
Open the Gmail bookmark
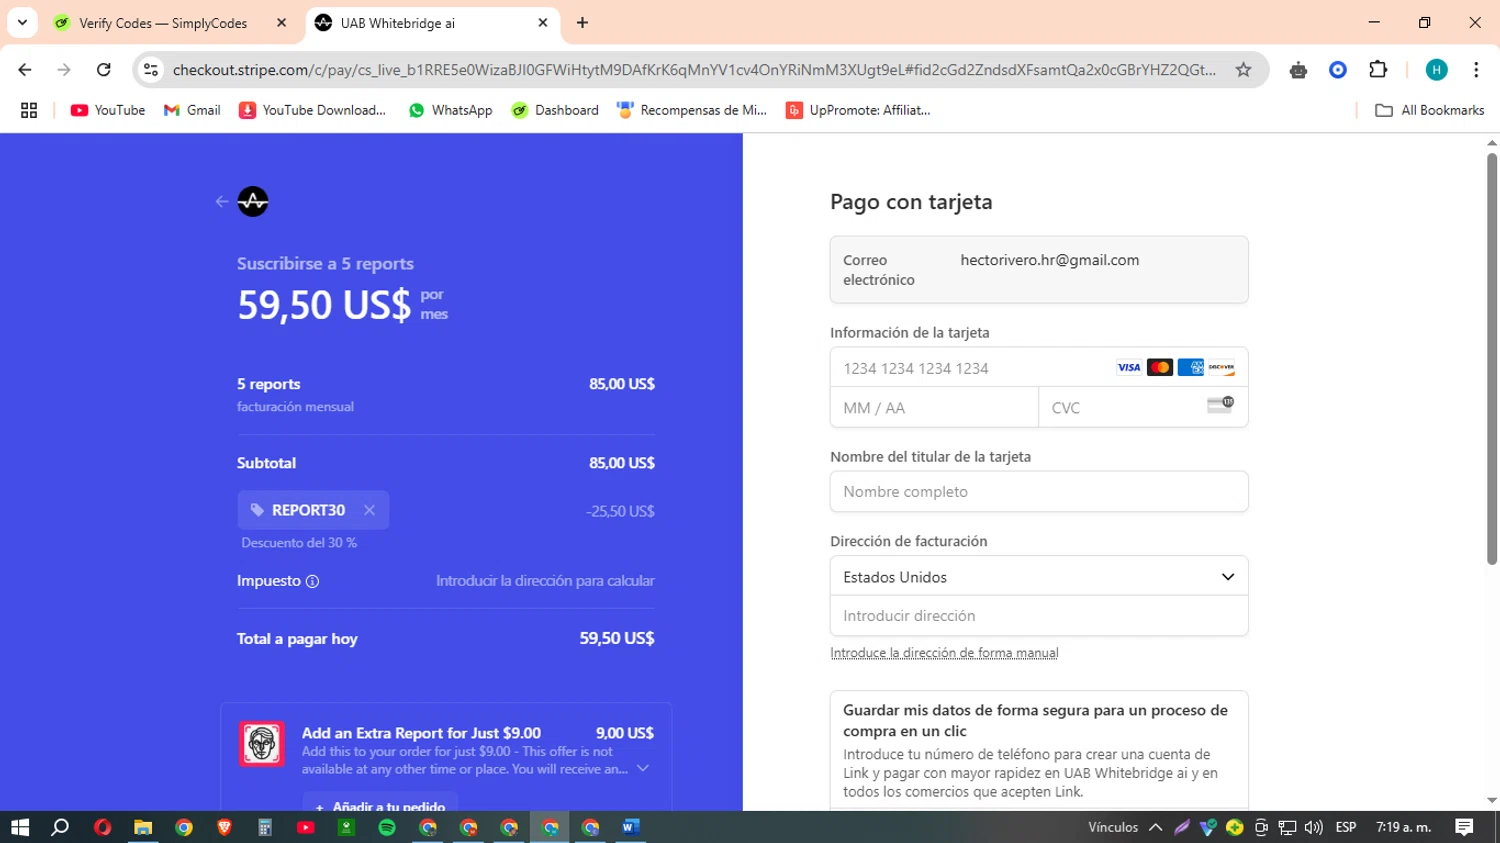click(x=192, y=111)
